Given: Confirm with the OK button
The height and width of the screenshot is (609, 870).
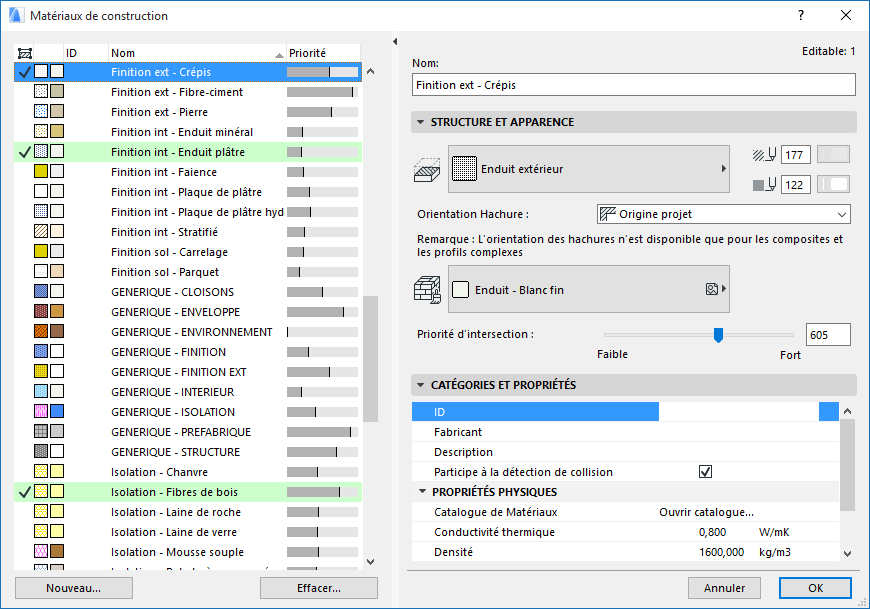Looking at the screenshot, I should pos(815,588).
